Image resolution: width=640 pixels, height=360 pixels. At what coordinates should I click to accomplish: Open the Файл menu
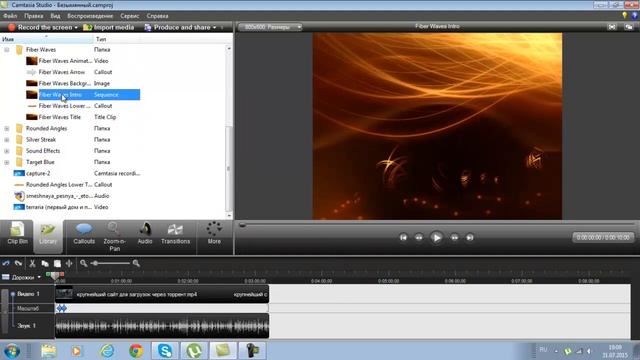[10, 16]
